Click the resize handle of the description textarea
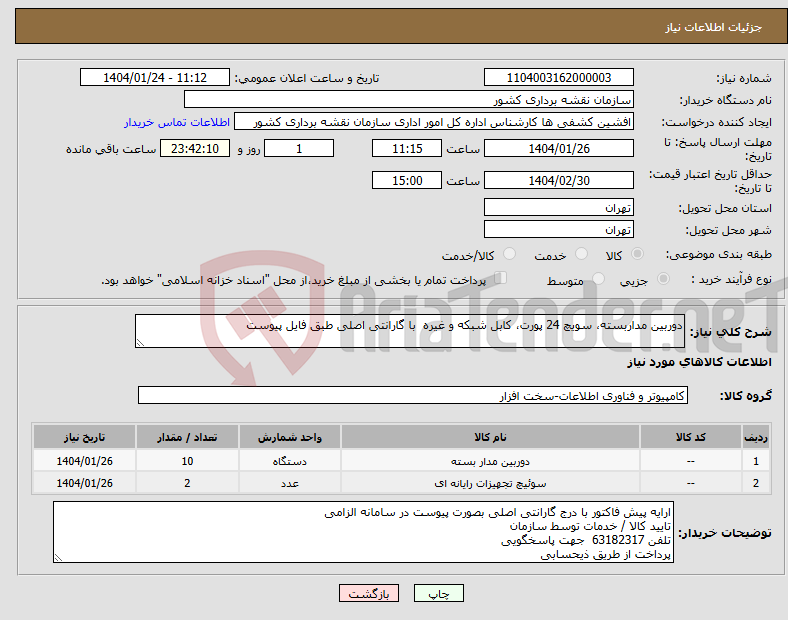 click(140, 343)
